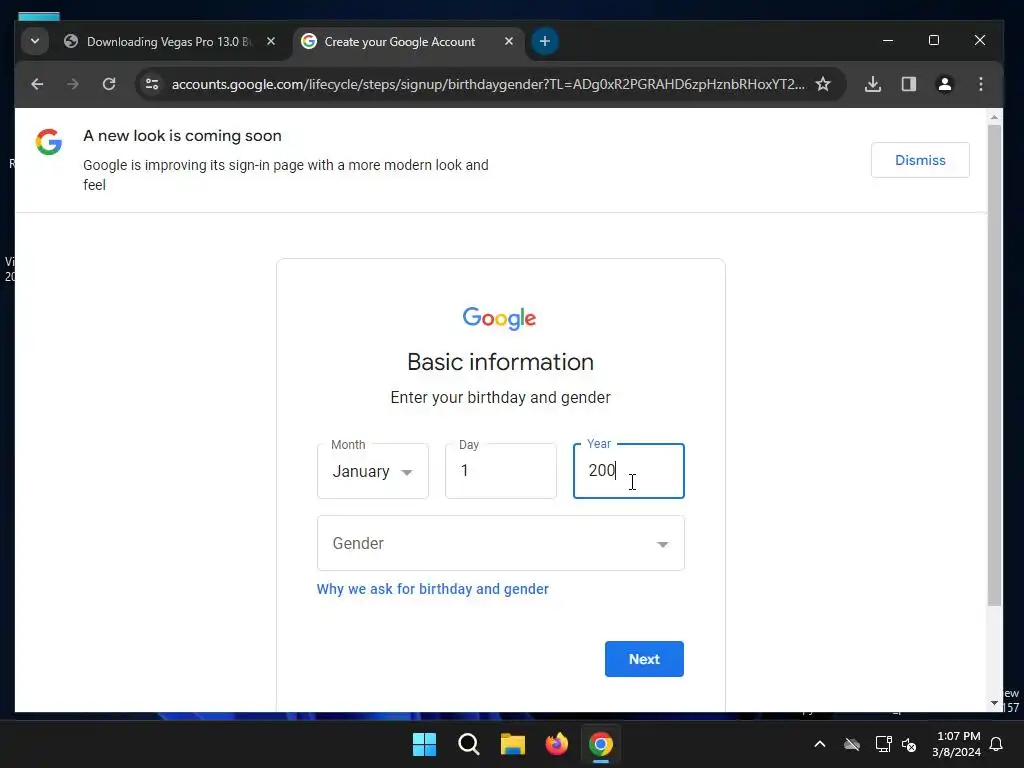Open File Explorer from taskbar

pos(513,744)
